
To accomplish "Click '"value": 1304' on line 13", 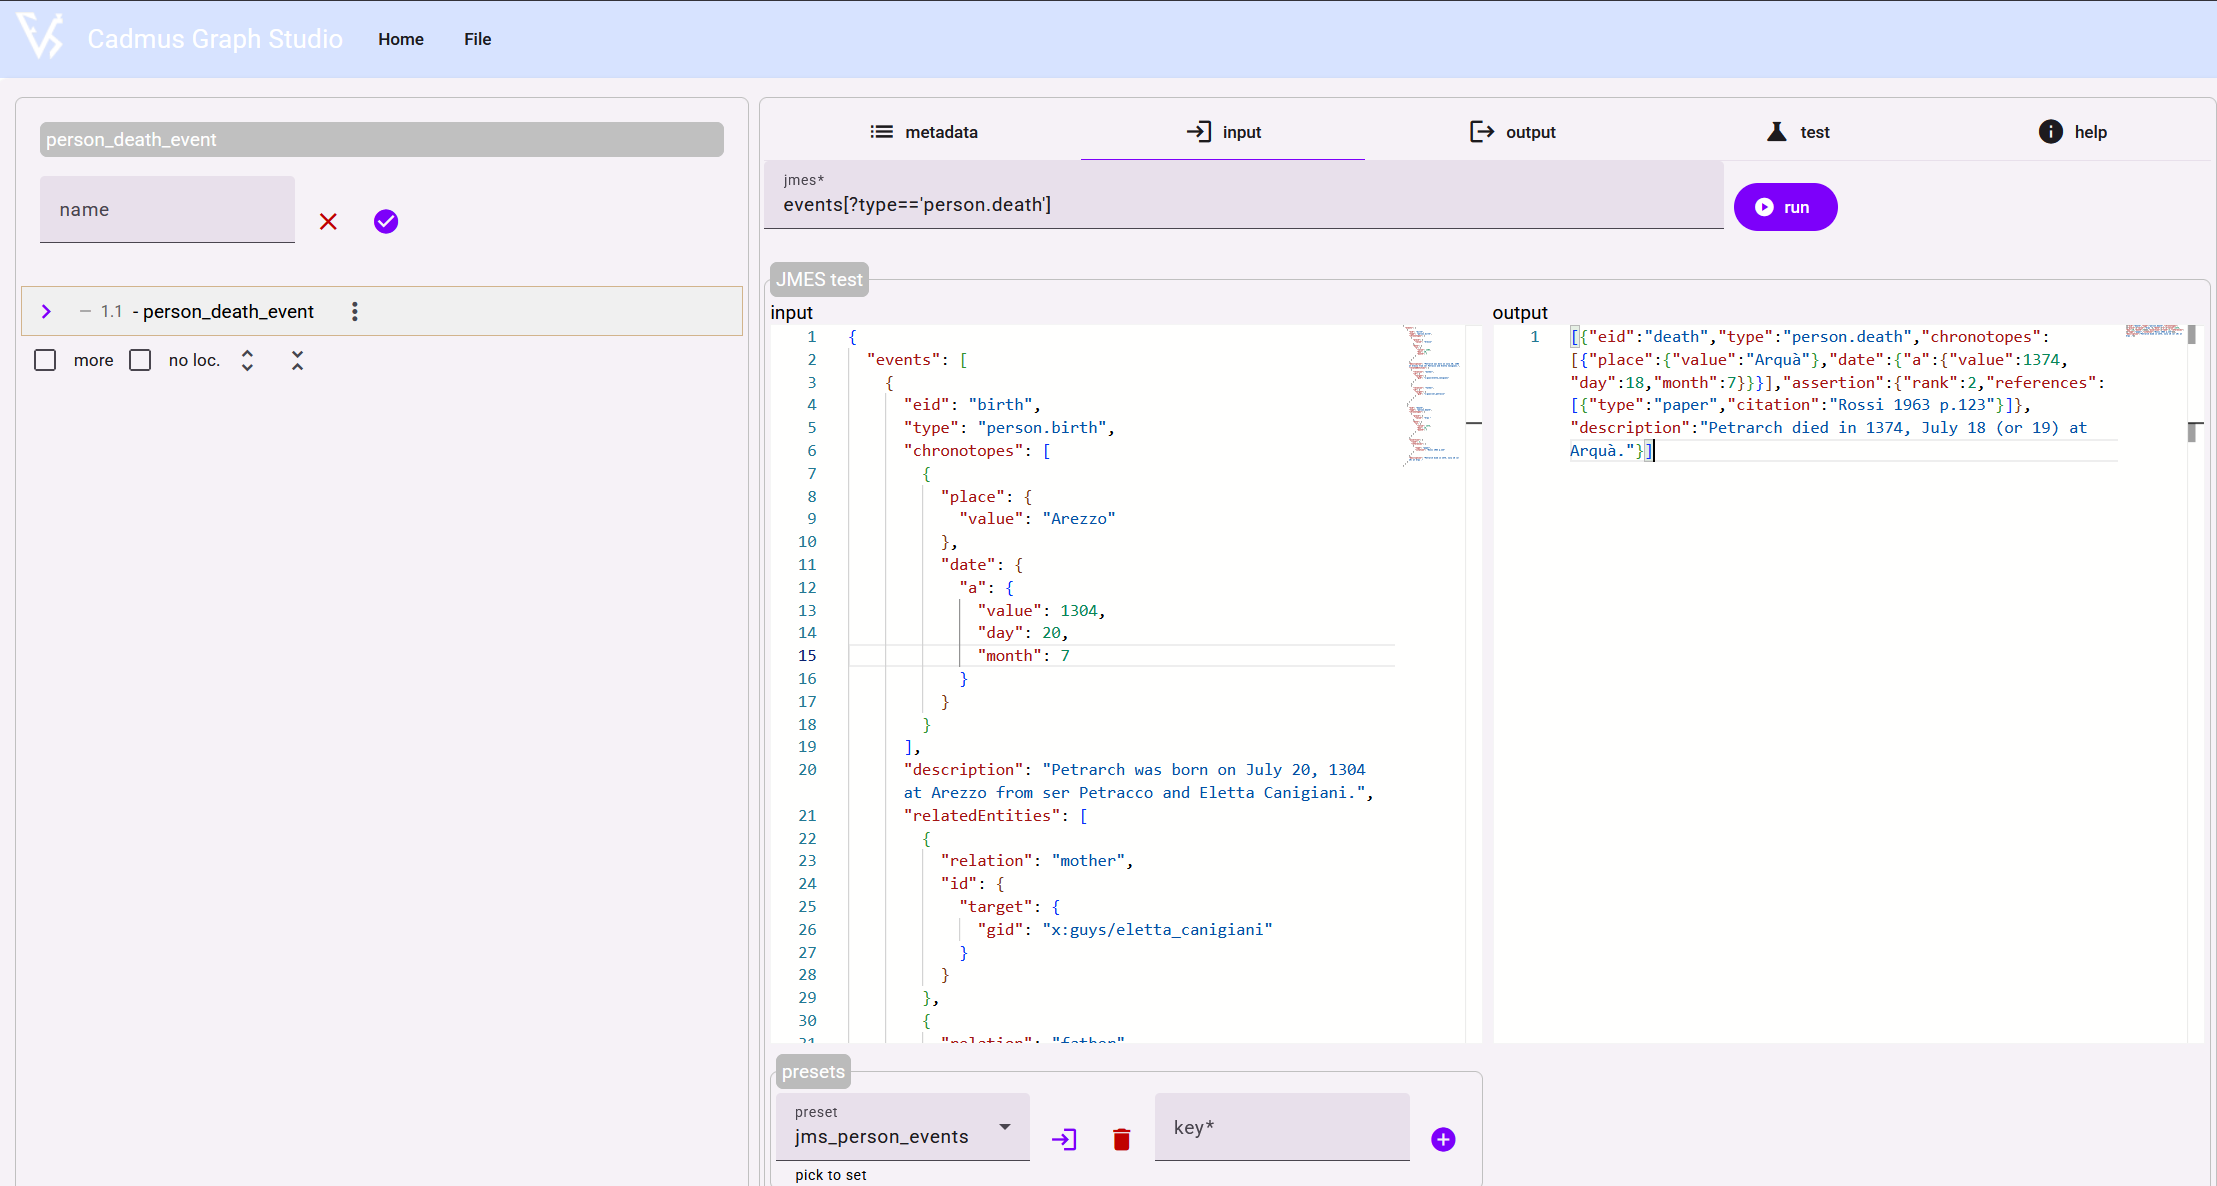I will (x=1041, y=610).
